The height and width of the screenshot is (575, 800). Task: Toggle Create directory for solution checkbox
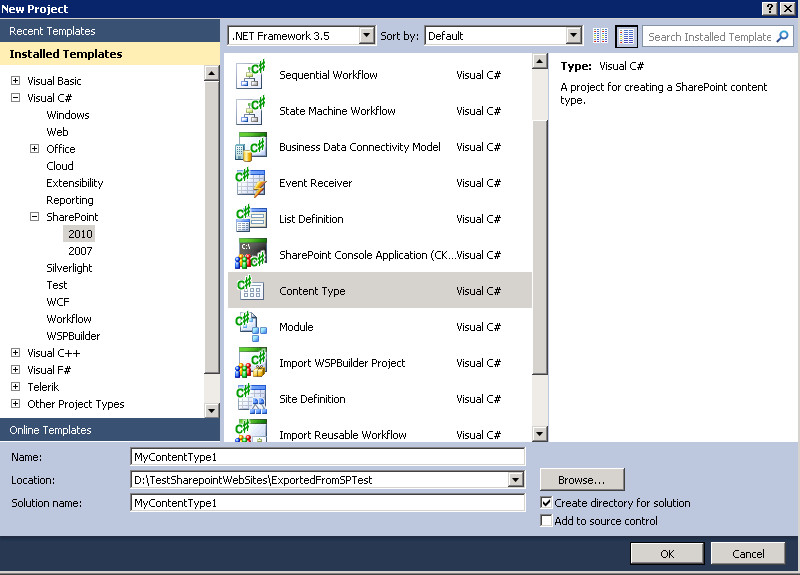tap(546, 503)
